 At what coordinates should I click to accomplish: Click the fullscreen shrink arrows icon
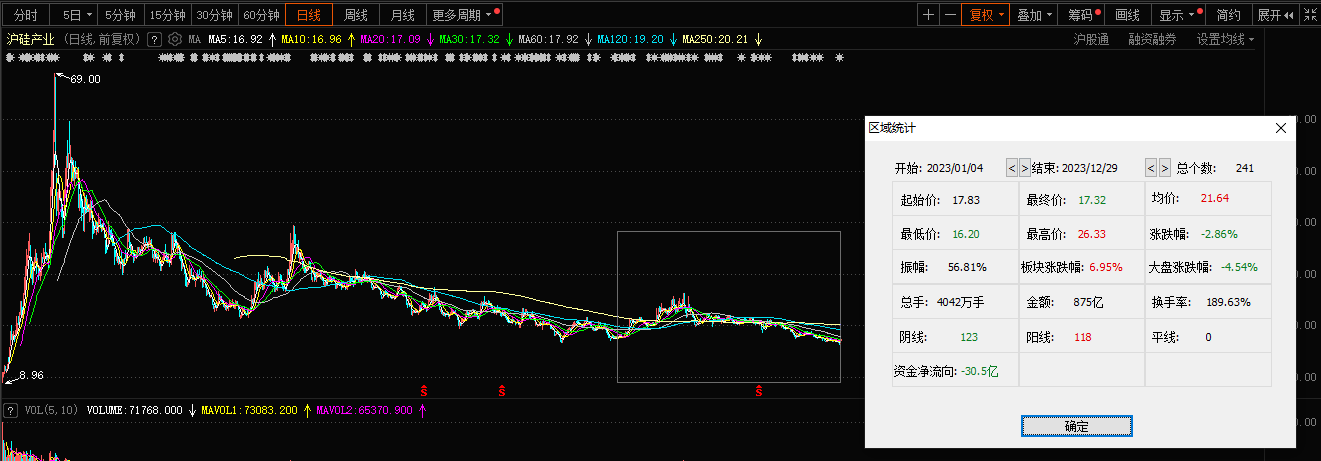pyautogui.click(x=1308, y=15)
